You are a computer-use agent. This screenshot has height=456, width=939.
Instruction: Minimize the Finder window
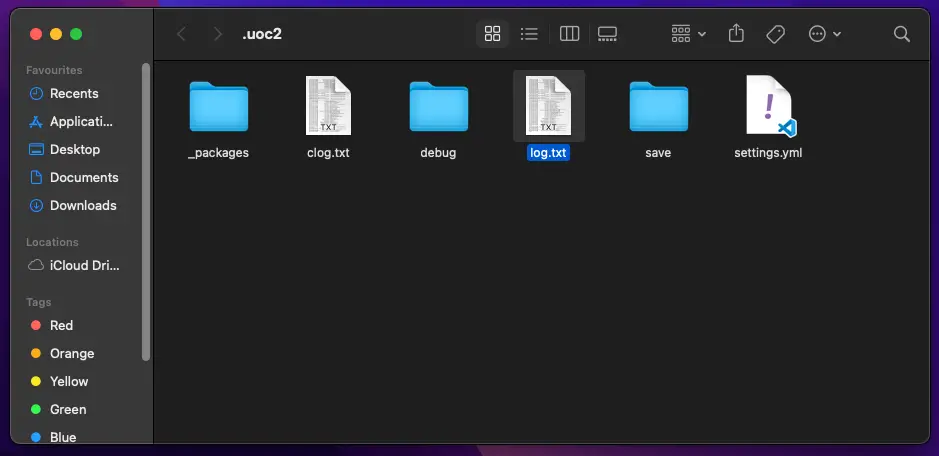[x=56, y=34]
